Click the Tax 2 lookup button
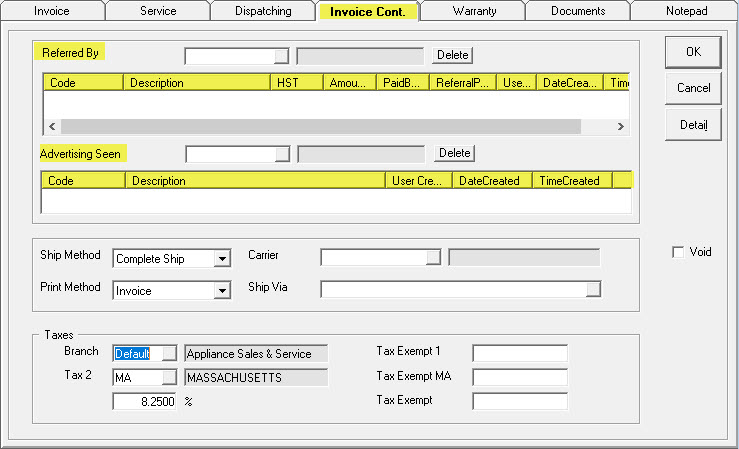The image size is (739, 449). pos(169,377)
